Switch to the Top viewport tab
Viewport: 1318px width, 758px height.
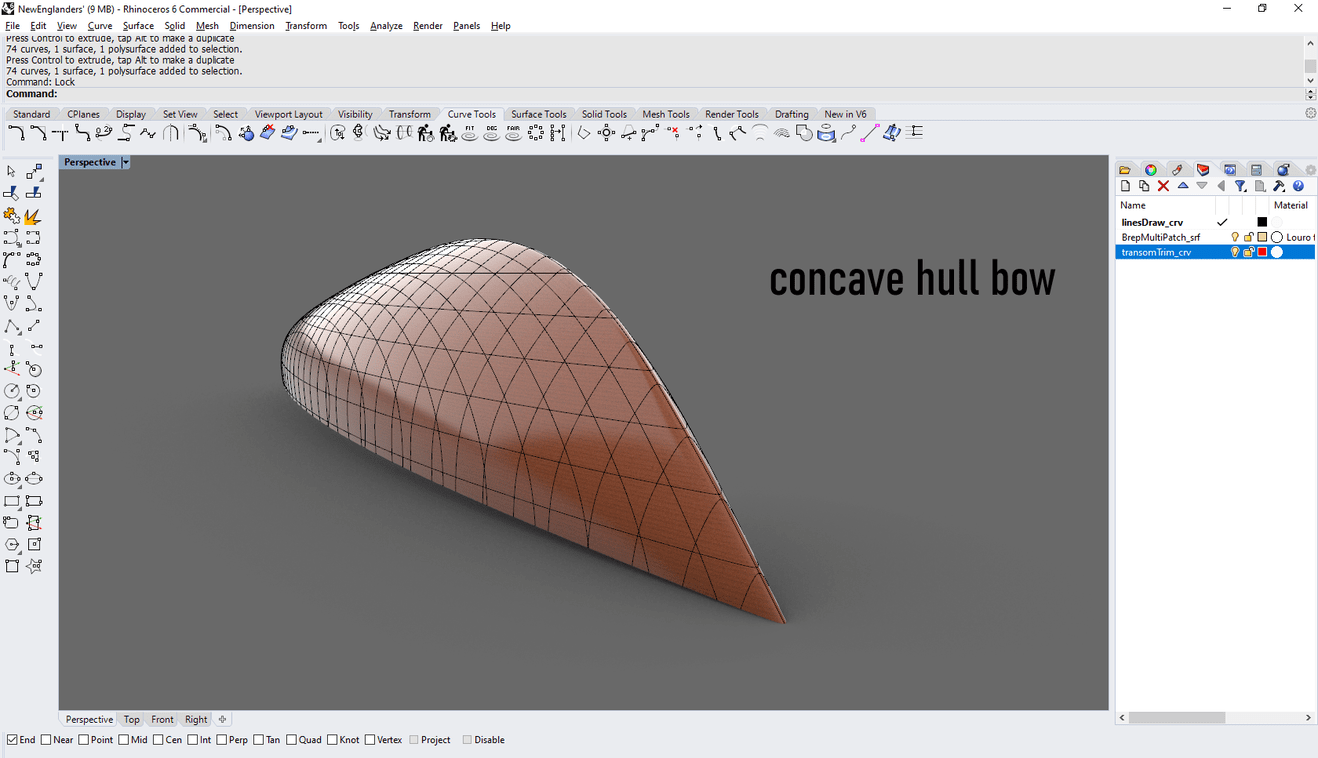[132, 719]
